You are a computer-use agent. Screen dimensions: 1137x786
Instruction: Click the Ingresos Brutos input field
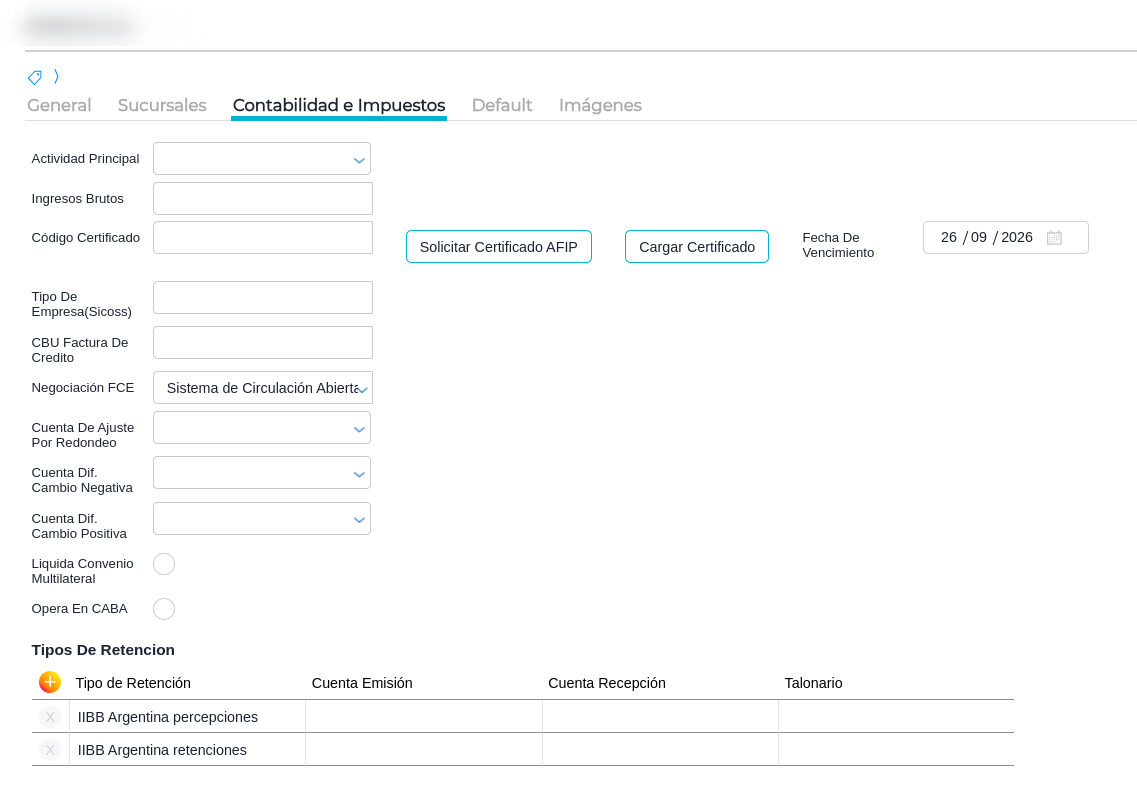(263, 198)
